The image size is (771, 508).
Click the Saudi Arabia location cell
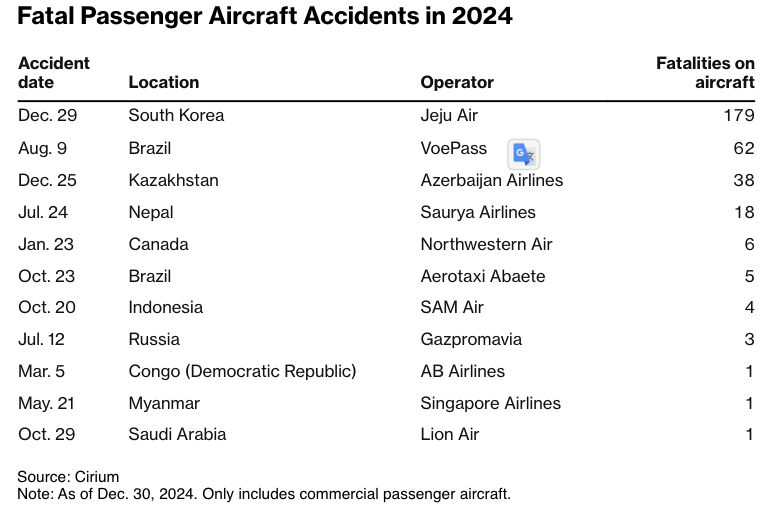click(177, 434)
